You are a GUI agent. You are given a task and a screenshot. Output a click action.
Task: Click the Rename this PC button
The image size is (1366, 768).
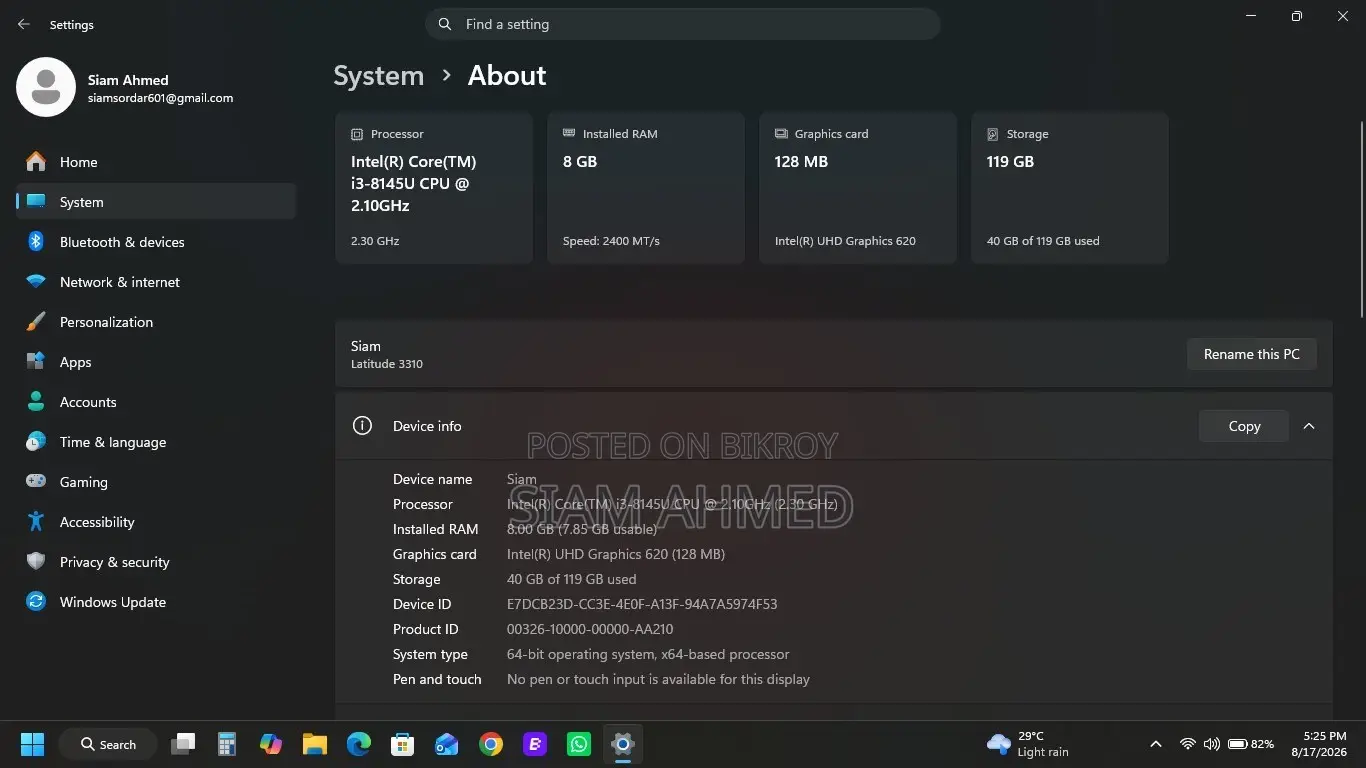click(1251, 354)
